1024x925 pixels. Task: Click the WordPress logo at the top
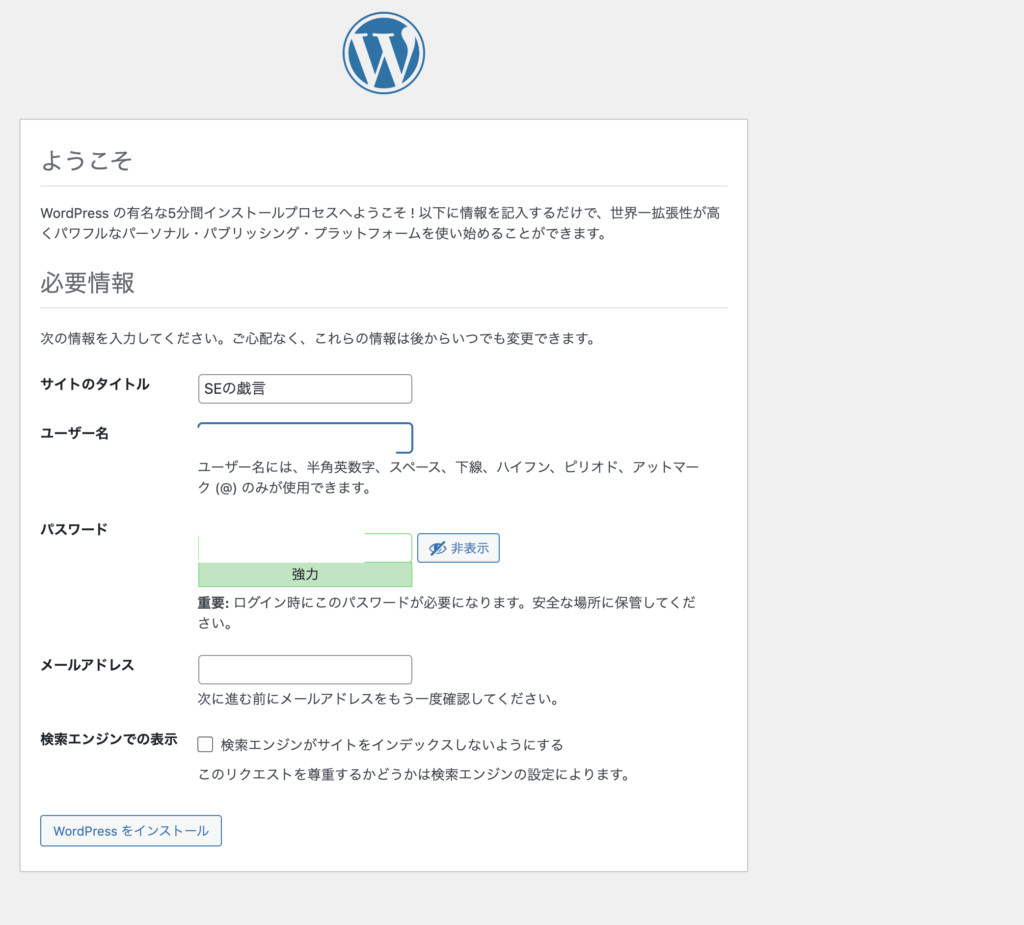point(383,53)
